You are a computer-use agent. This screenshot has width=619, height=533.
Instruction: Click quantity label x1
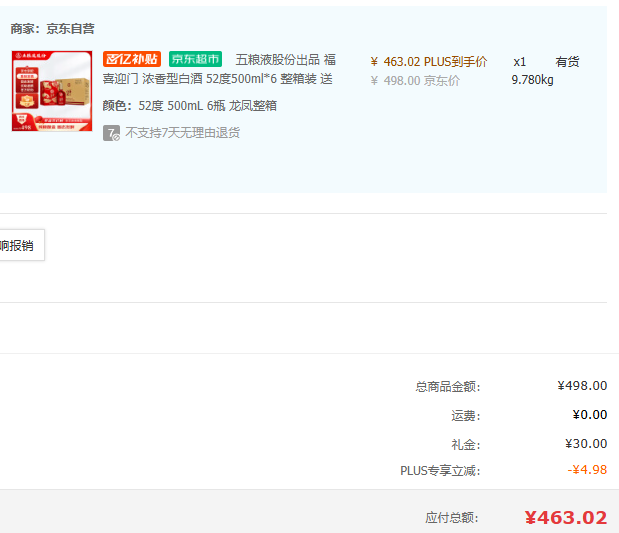coord(520,62)
